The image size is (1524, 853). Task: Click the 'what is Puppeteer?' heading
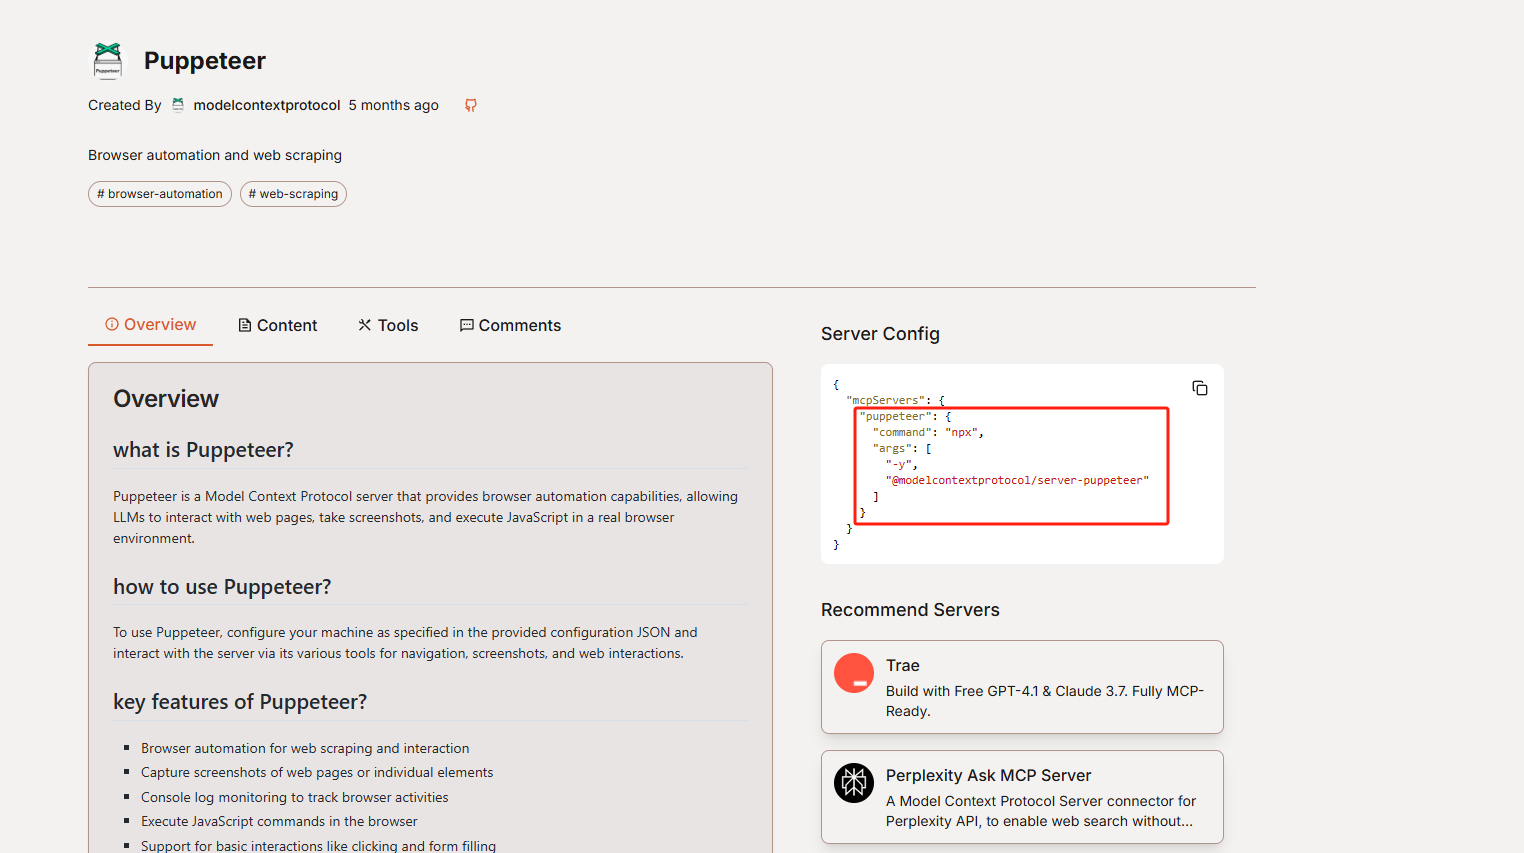203,450
